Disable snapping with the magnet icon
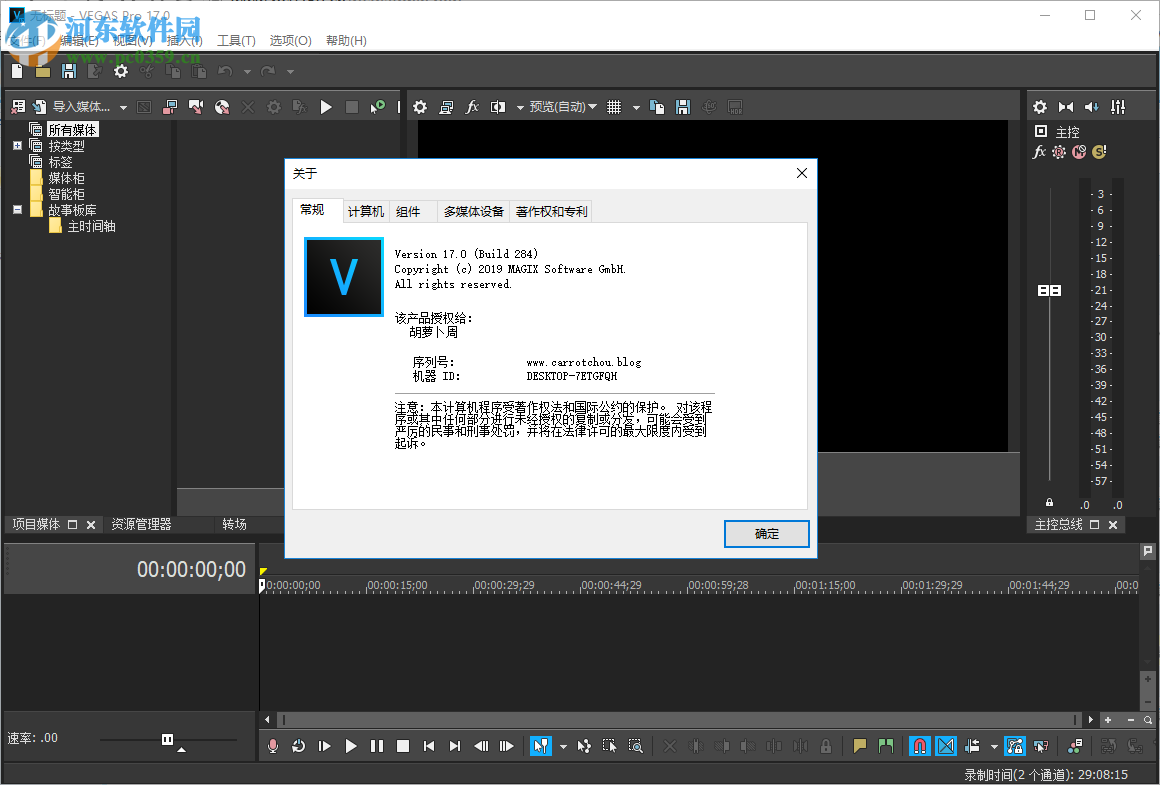Screen dimensions: 1160x785 coord(919,746)
